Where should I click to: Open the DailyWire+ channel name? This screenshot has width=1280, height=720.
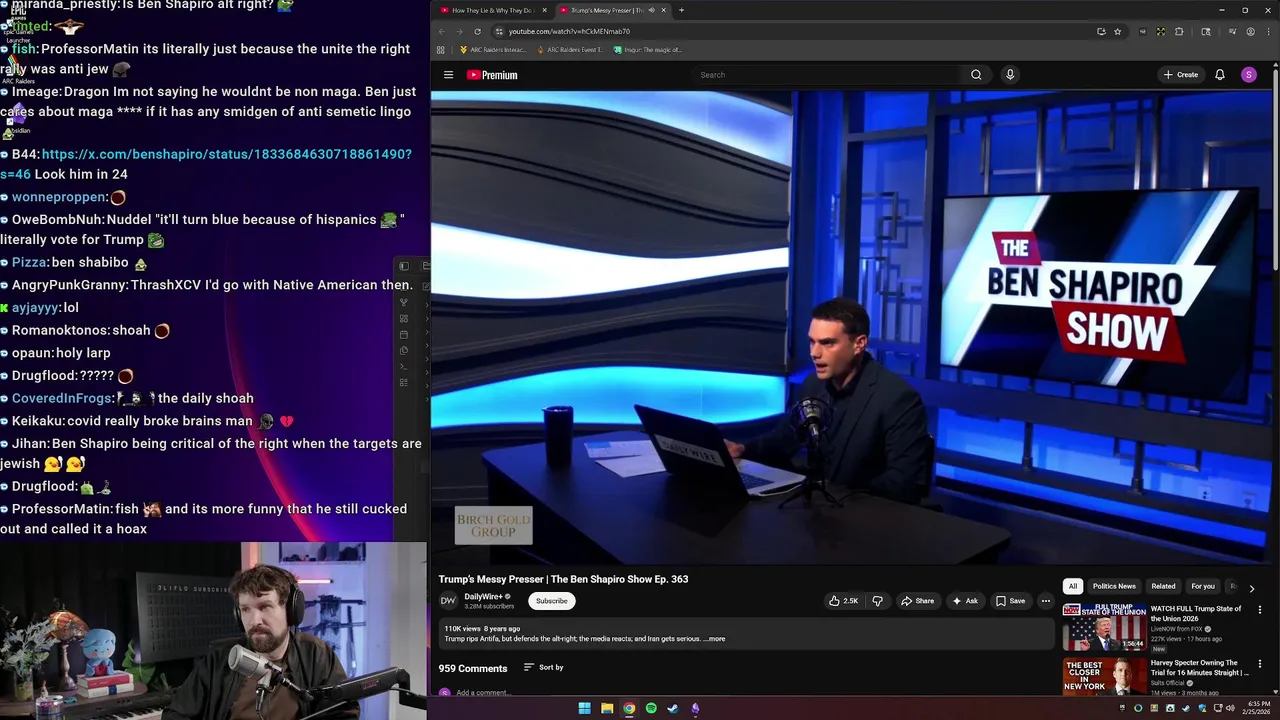[x=483, y=596]
